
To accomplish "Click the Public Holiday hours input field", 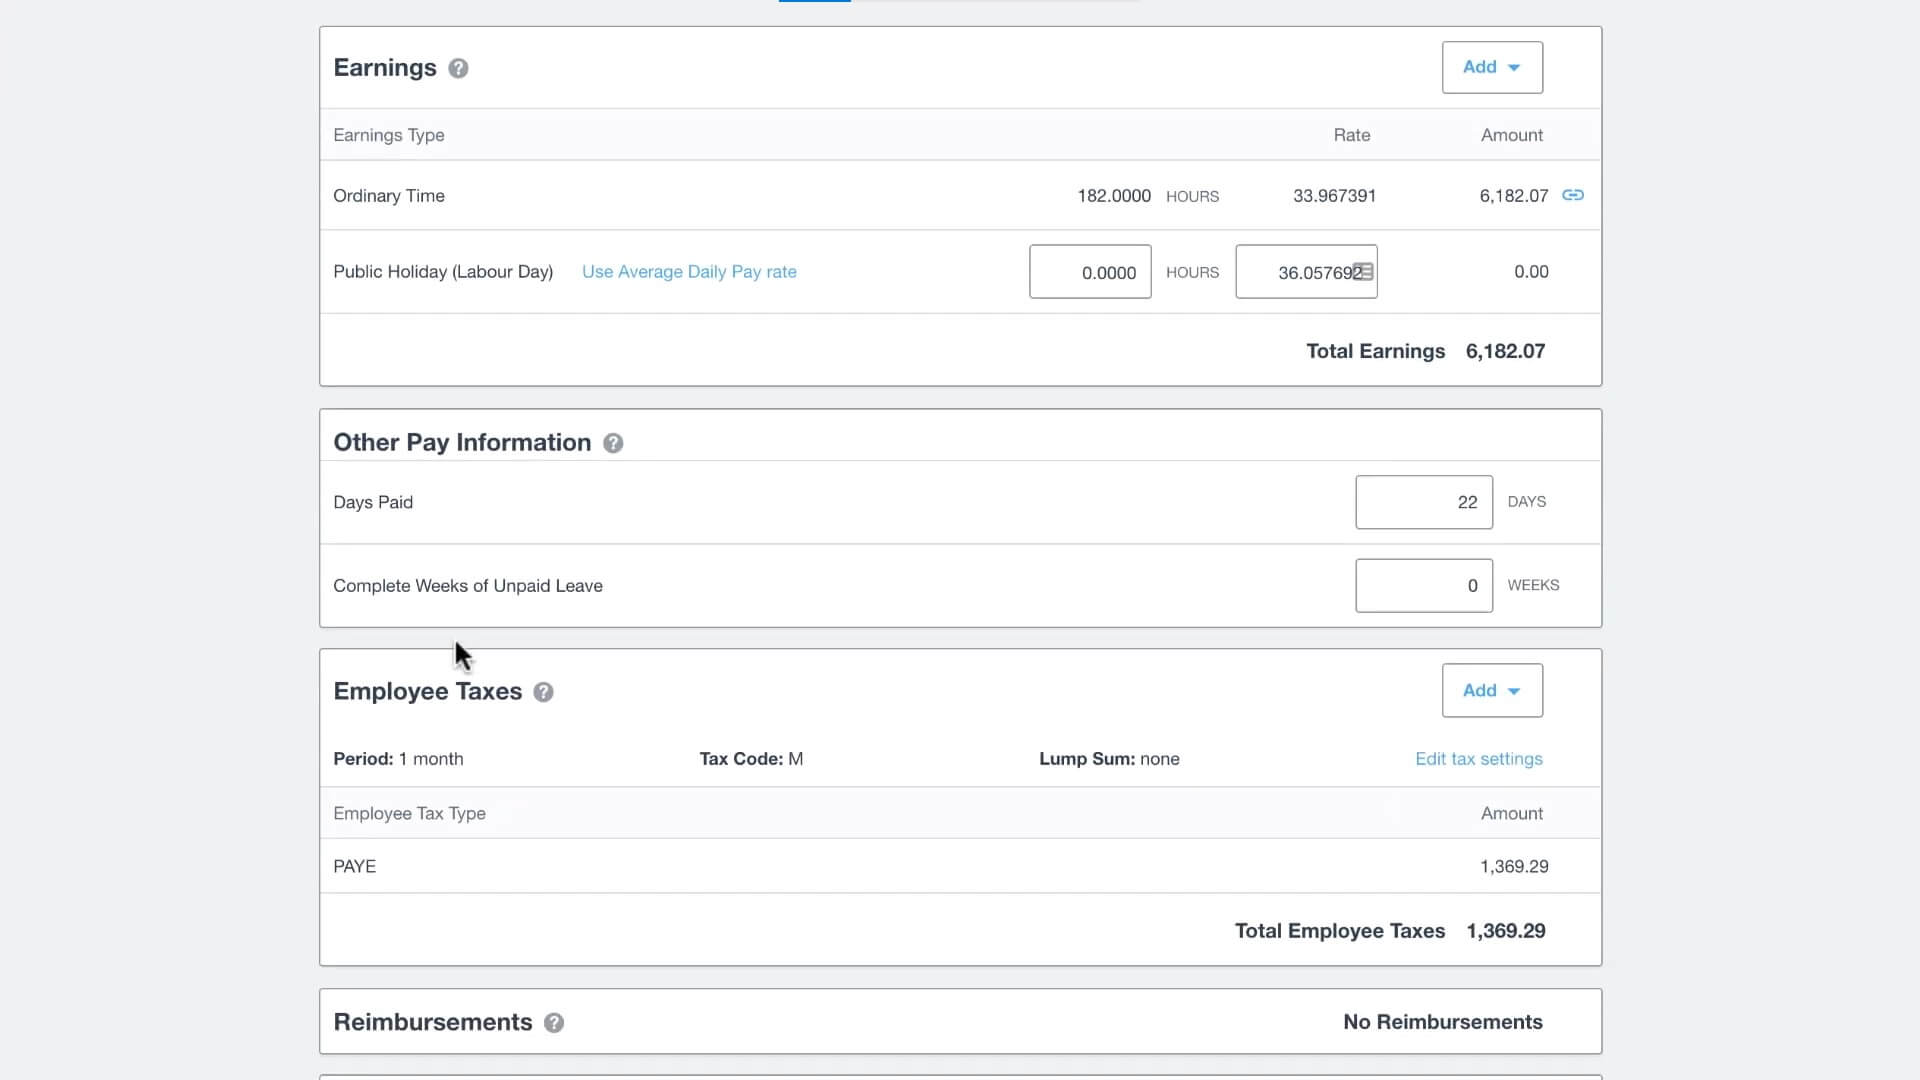I will pos(1089,272).
